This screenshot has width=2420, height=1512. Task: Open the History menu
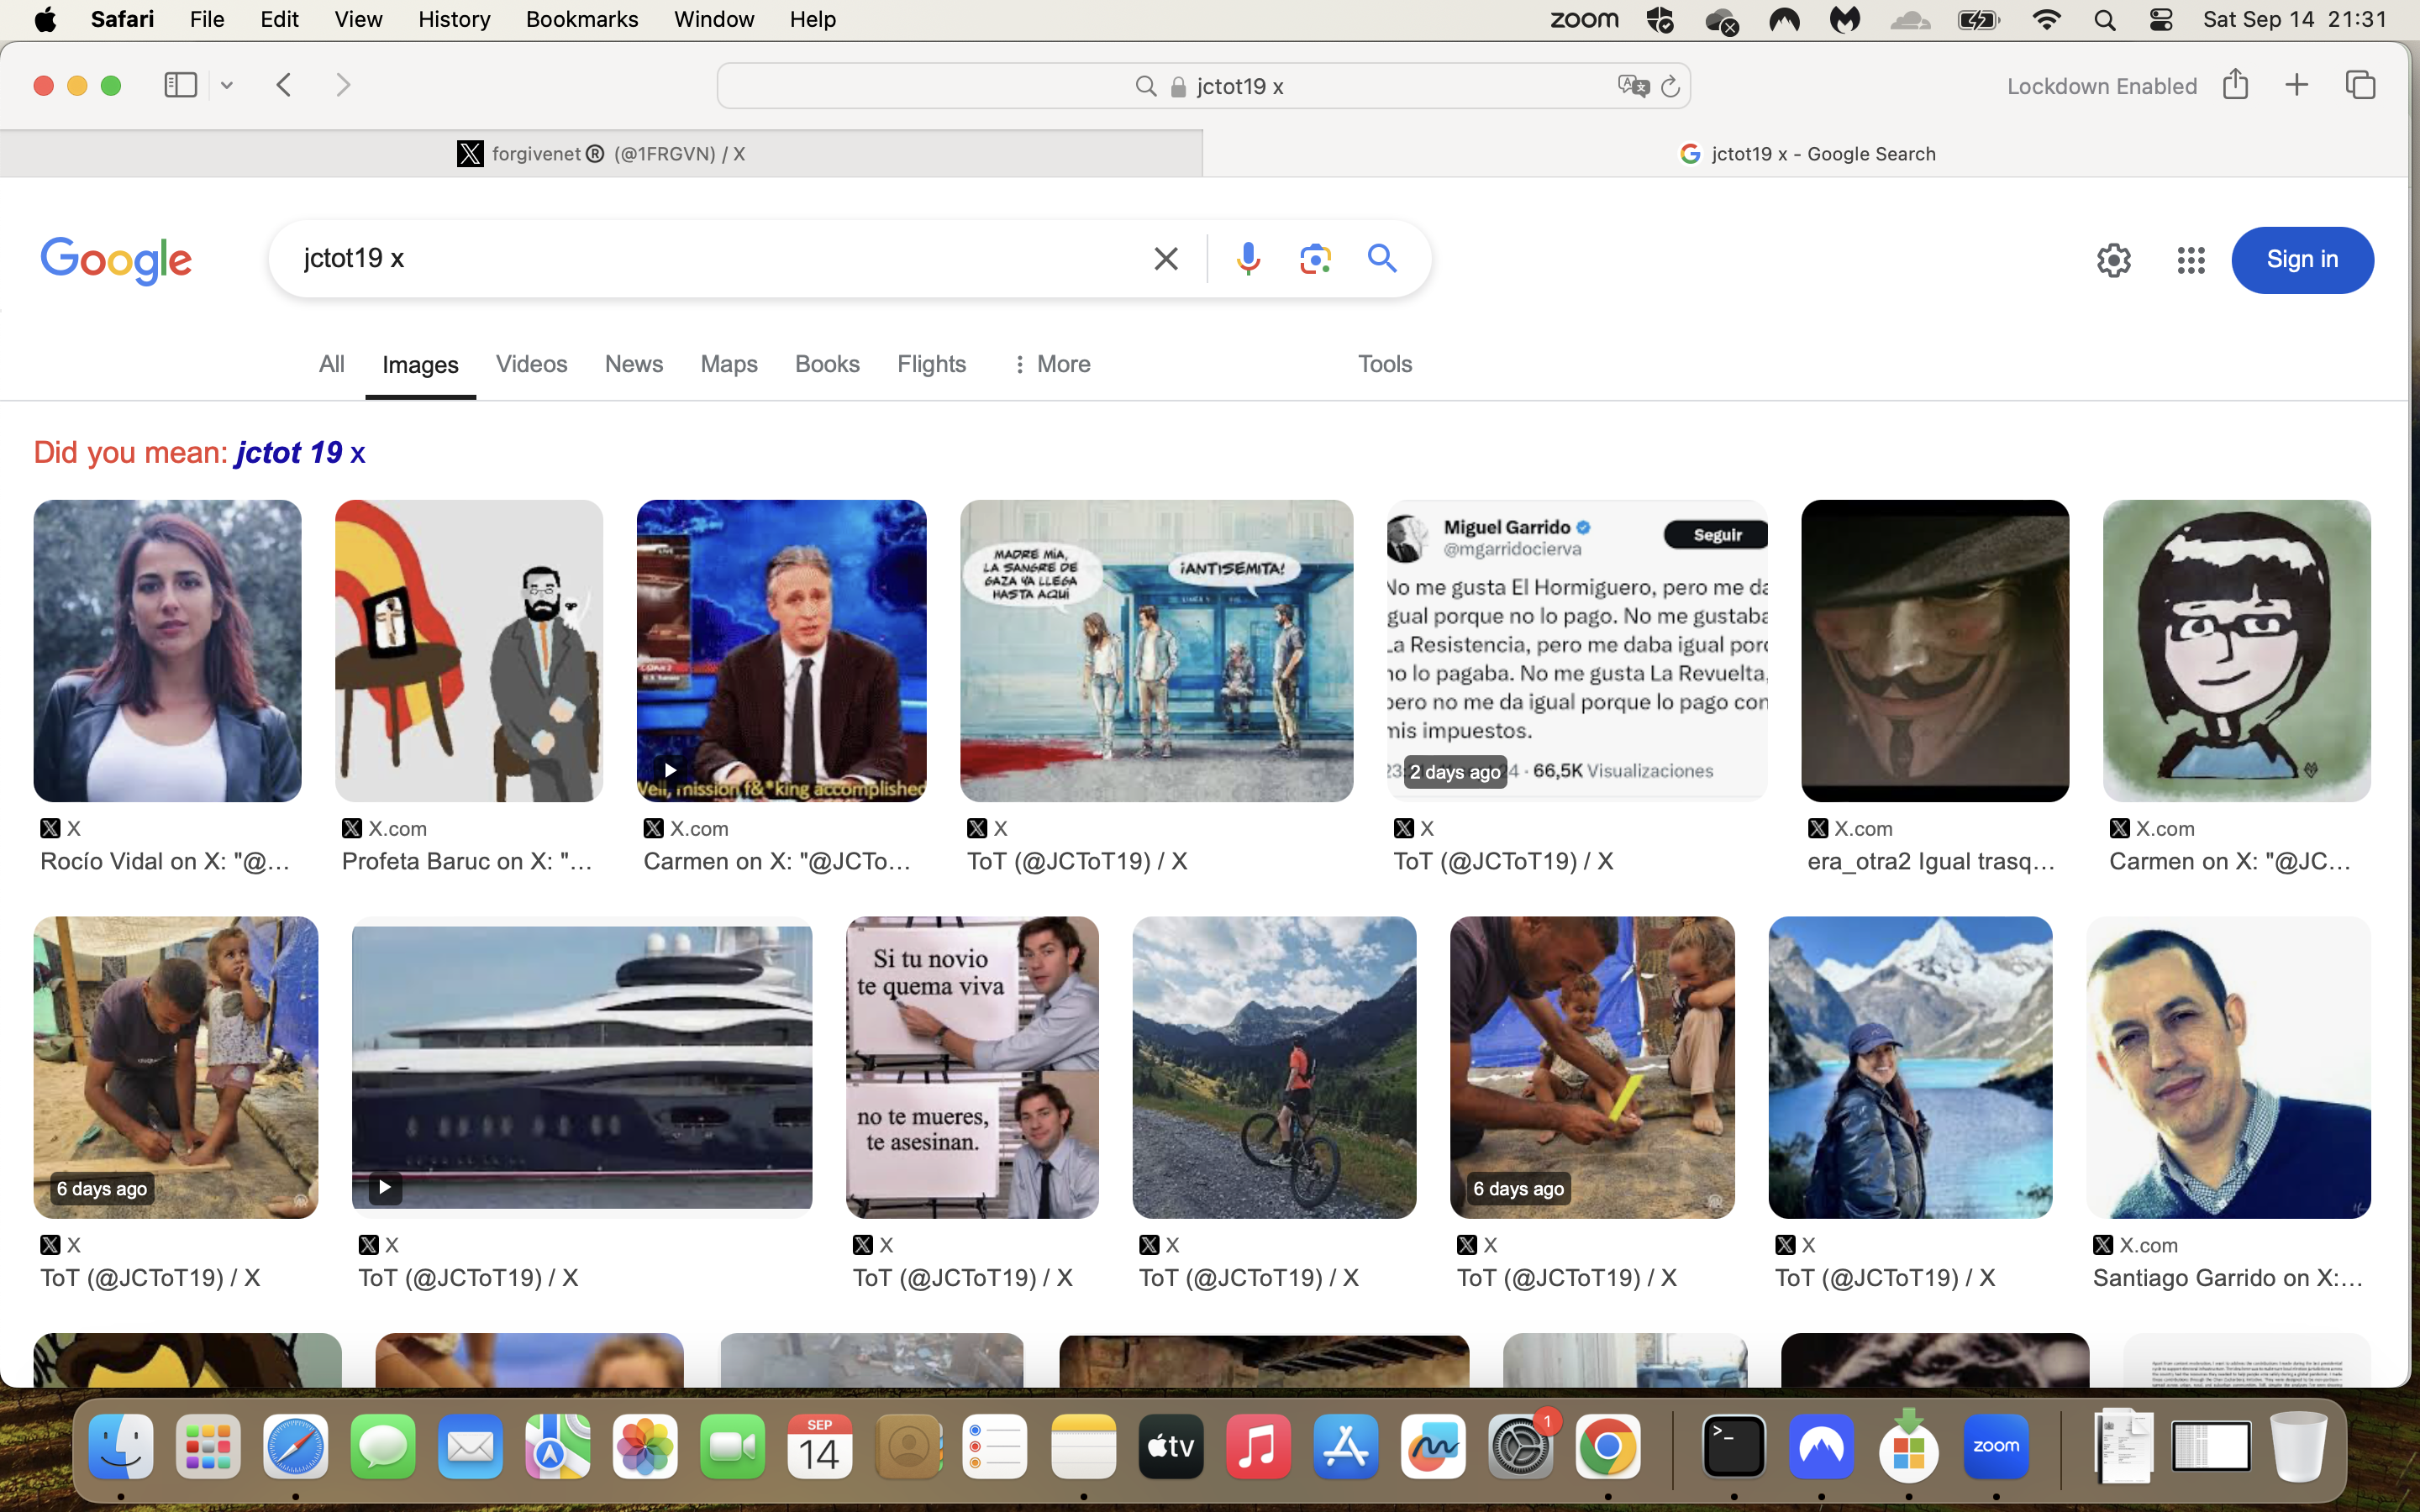pyautogui.click(x=454, y=20)
